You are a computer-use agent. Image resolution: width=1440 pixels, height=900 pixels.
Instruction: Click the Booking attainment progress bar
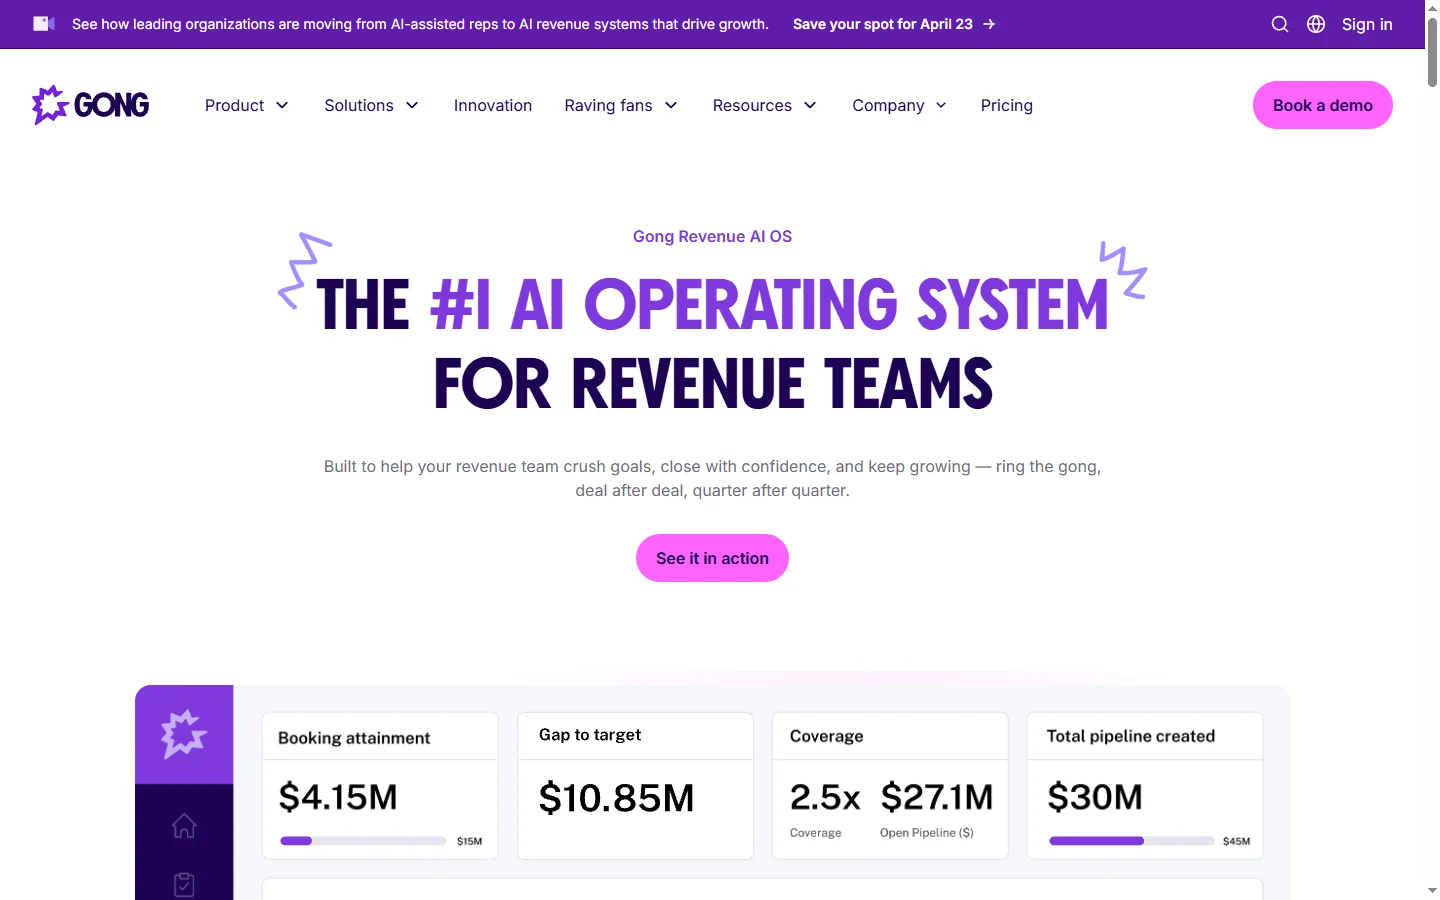[363, 841]
